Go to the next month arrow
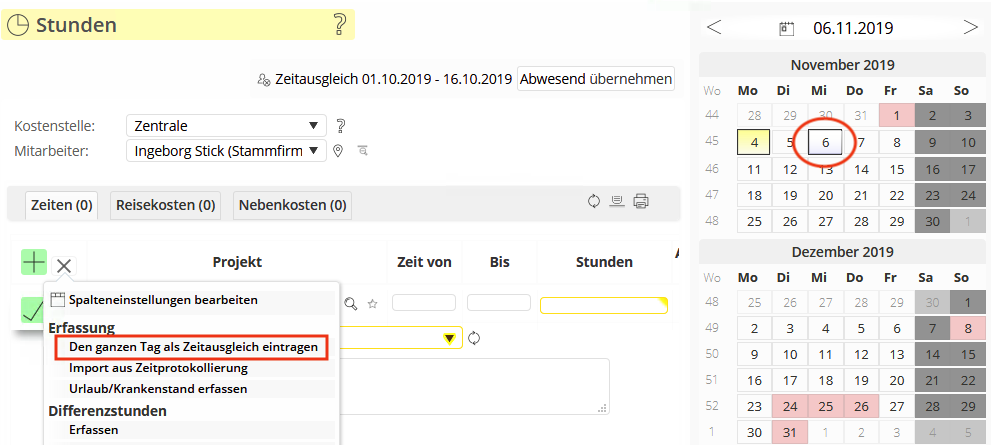The width and height of the screenshot is (991, 445). [970, 27]
